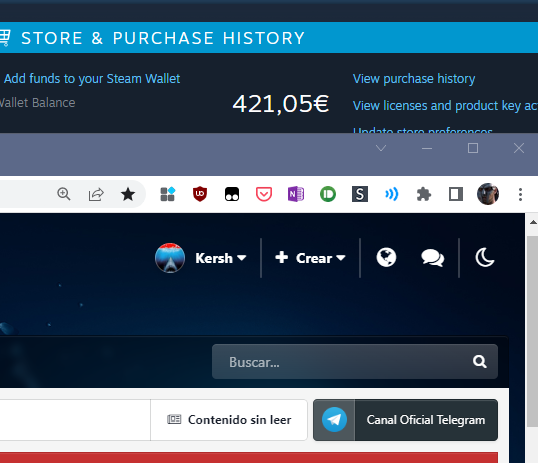Click Add funds to your Steam Wallet
Viewport: 538px width, 463px height.
pyautogui.click(x=92, y=79)
